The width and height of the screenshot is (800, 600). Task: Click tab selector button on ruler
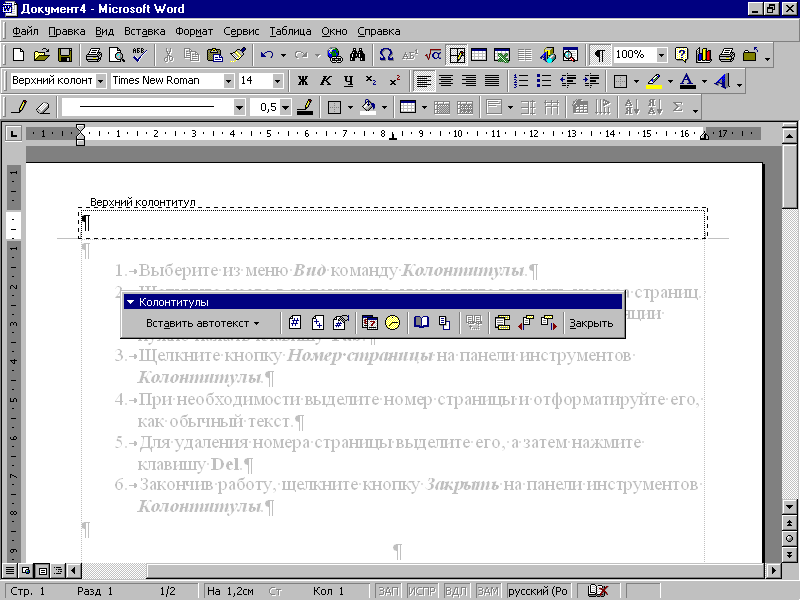coord(14,134)
